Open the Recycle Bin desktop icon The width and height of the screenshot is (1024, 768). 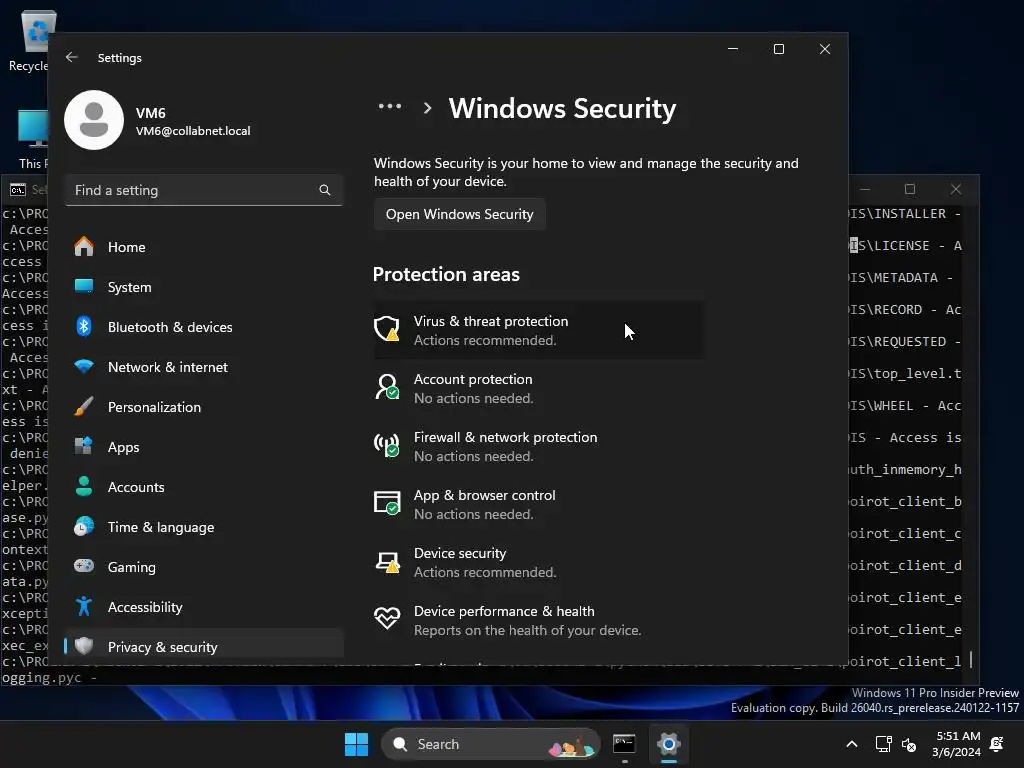click(x=31, y=40)
